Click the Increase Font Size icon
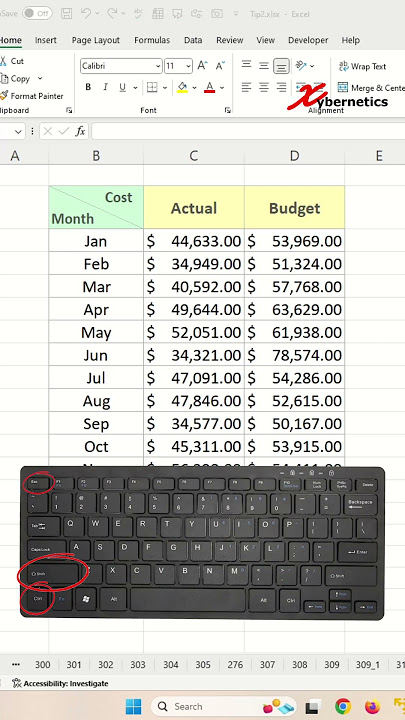Viewport: 405px width, 720px height. (x=202, y=66)
